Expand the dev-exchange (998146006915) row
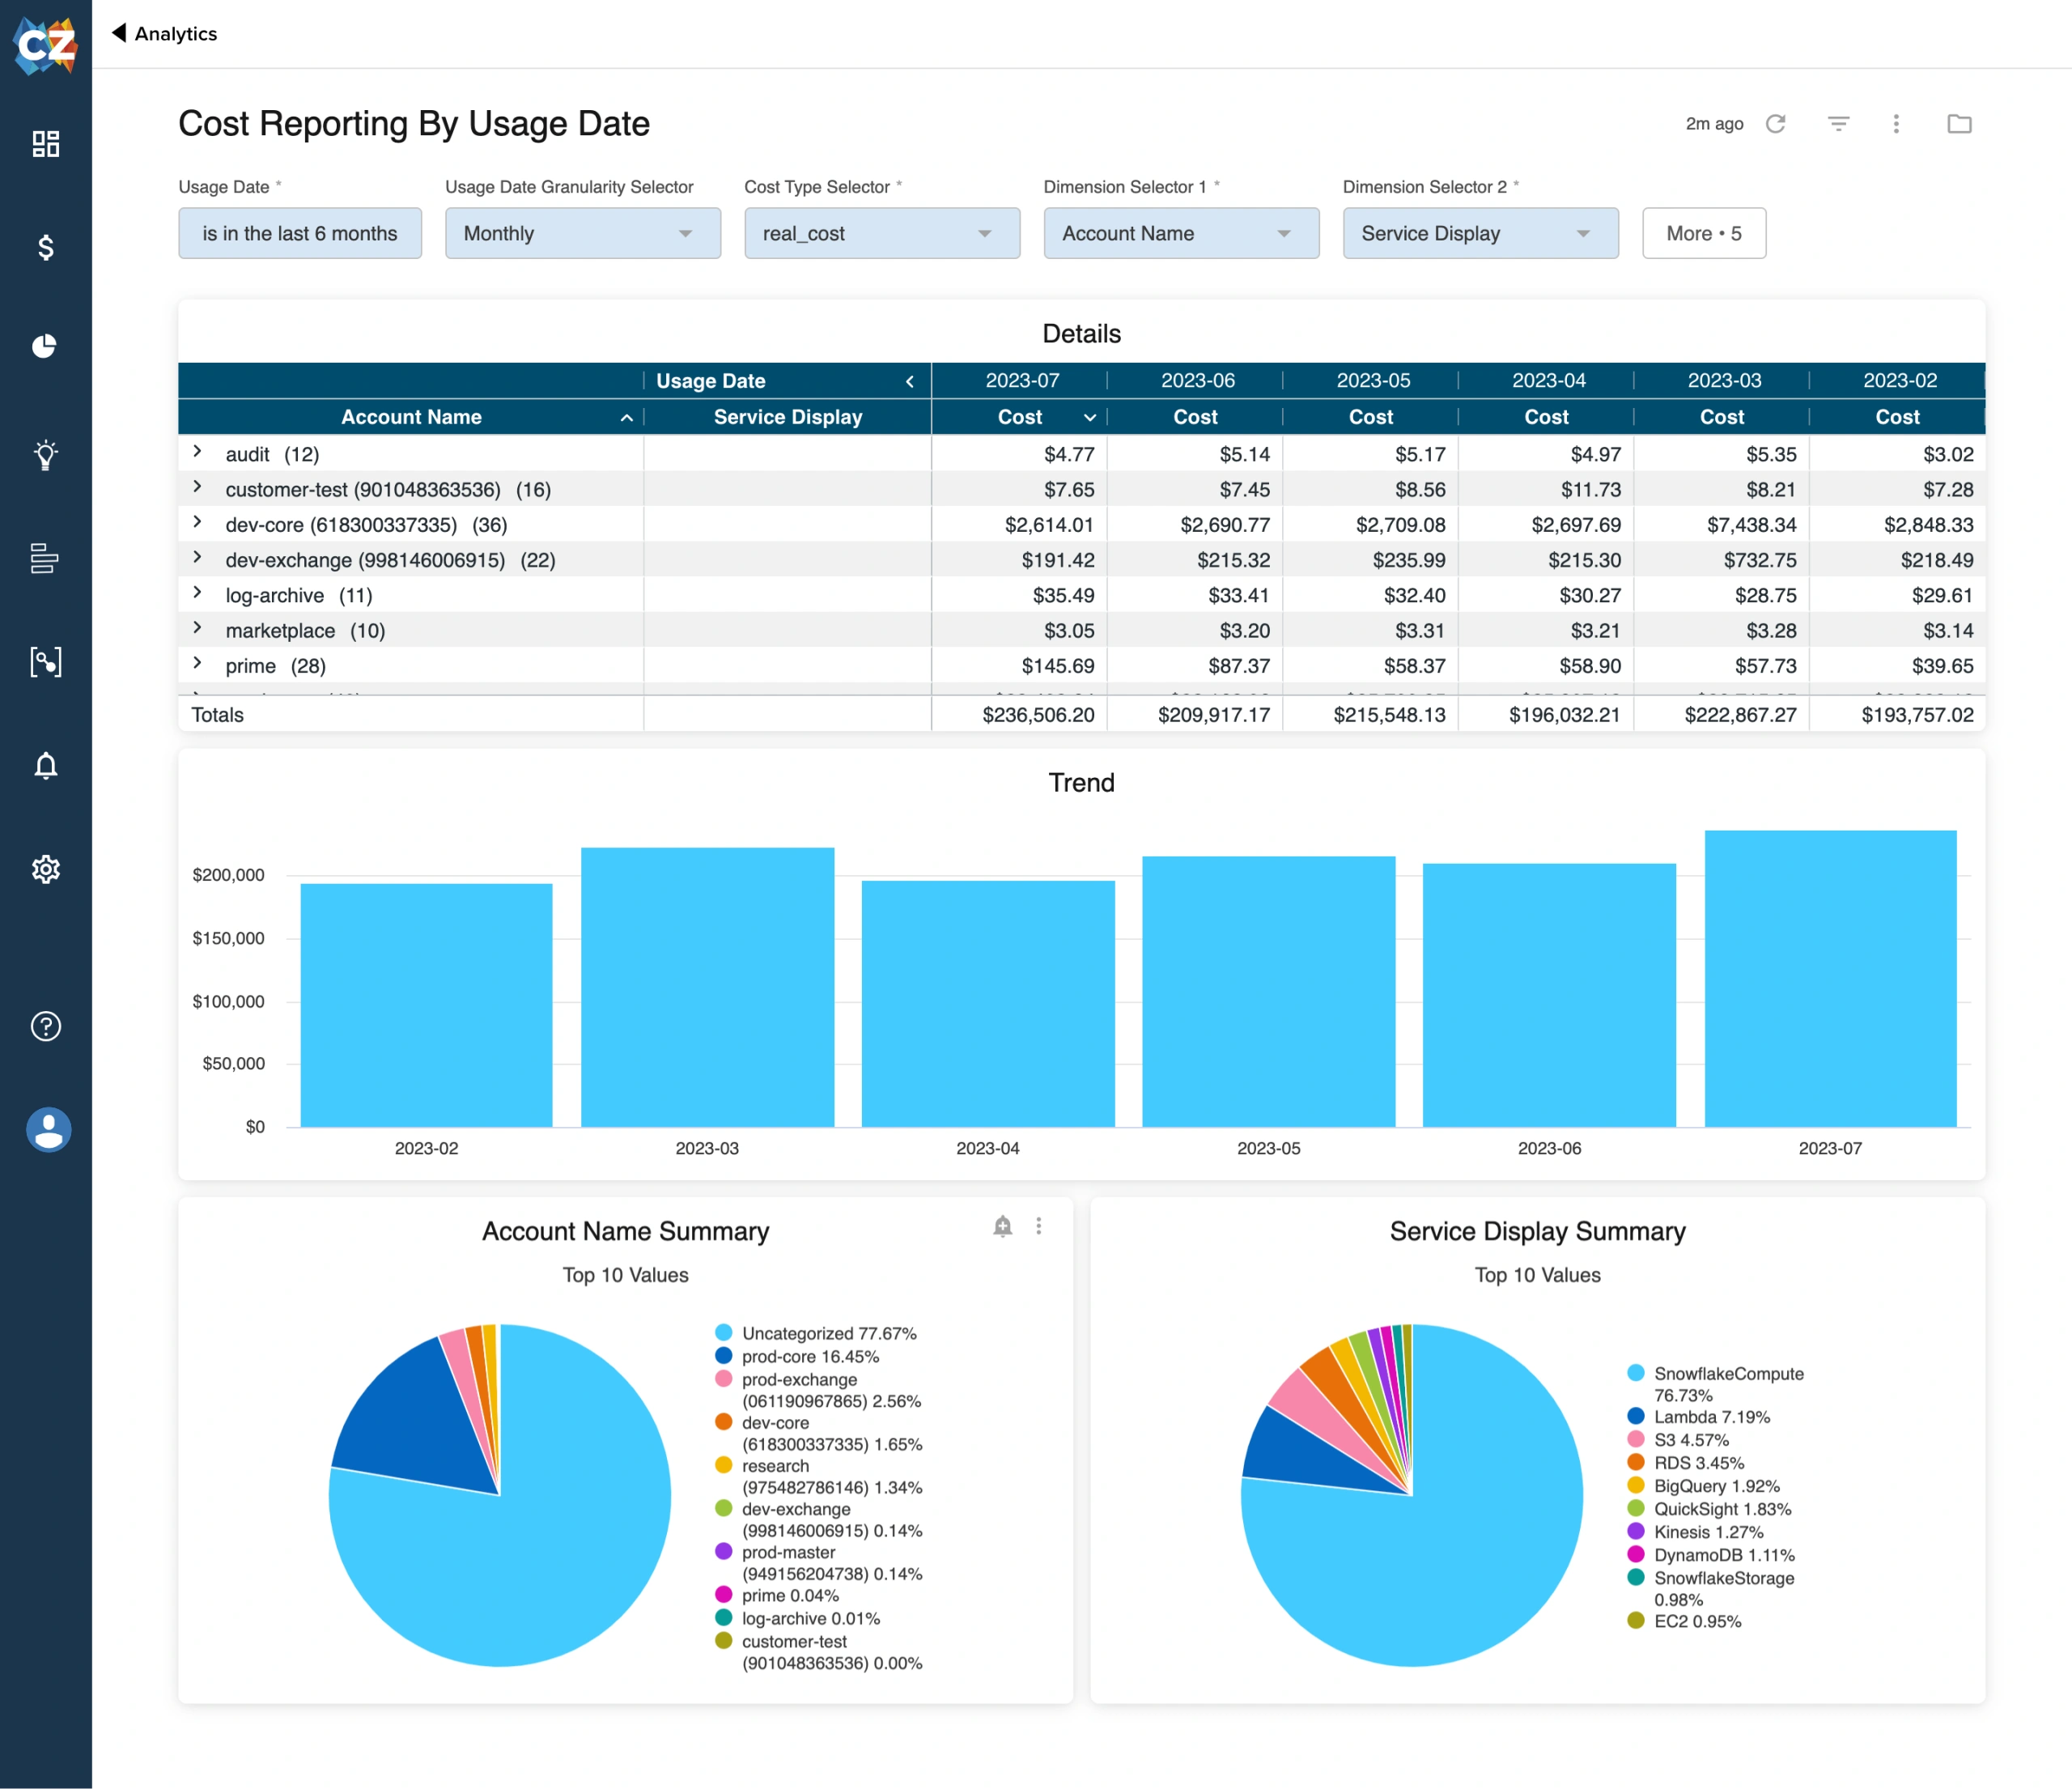The image size is (2072, 1789). point(197,558)
